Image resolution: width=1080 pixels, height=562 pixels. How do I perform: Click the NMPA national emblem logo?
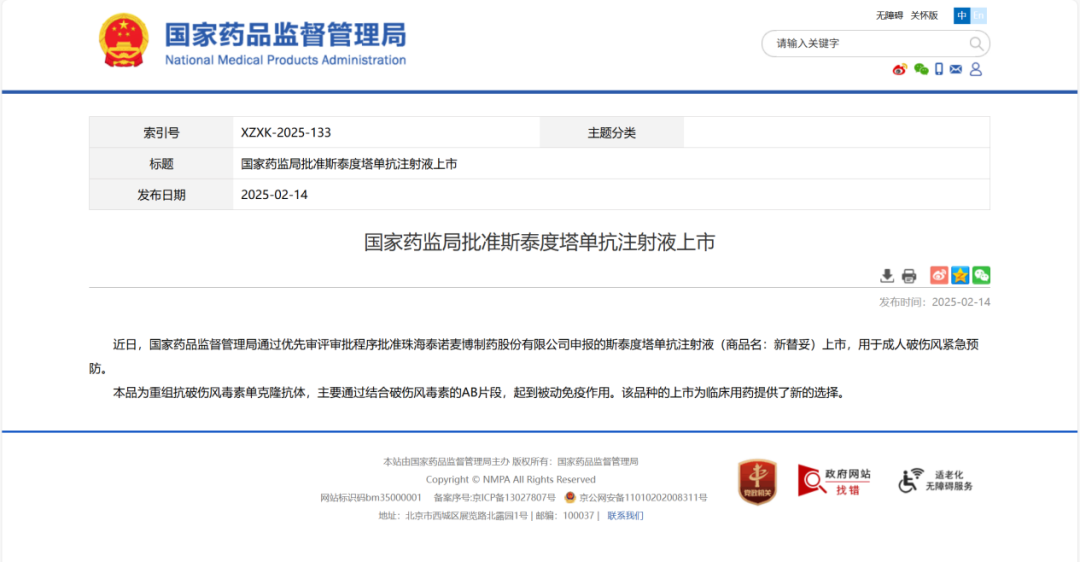[123, 41]
